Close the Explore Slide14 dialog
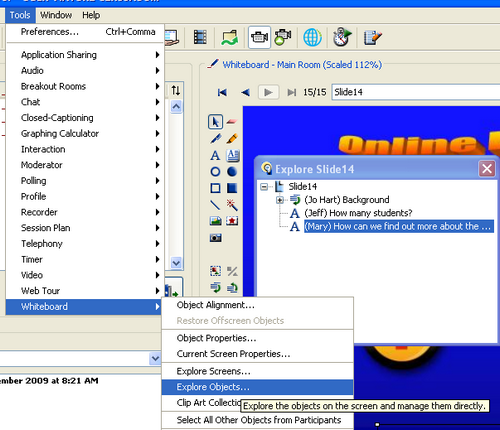The height and width of the screenshot is (430, 500). coord(487,169)
